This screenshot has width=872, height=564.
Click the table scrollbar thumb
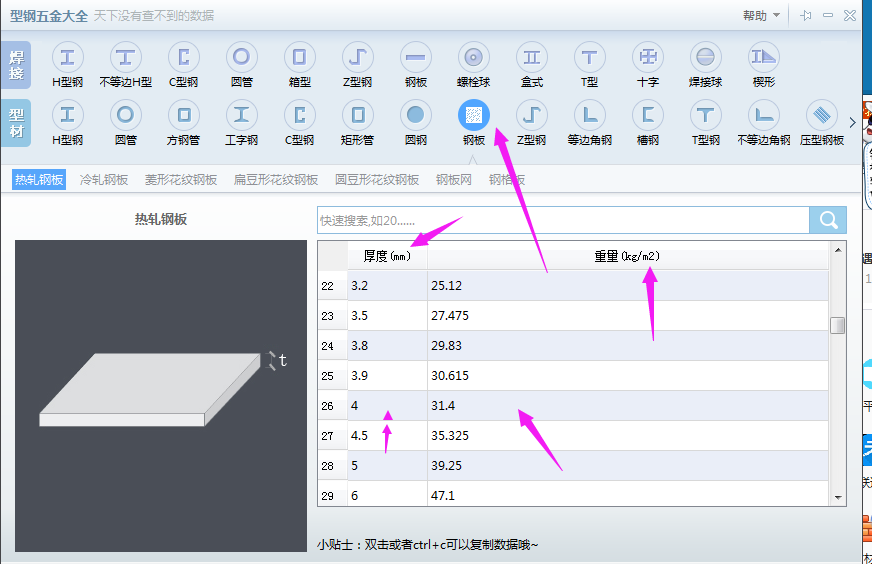[x=838, y=325]
